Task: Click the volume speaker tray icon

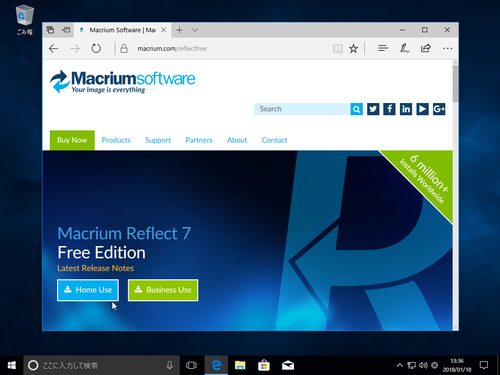Action: point(423,365)
